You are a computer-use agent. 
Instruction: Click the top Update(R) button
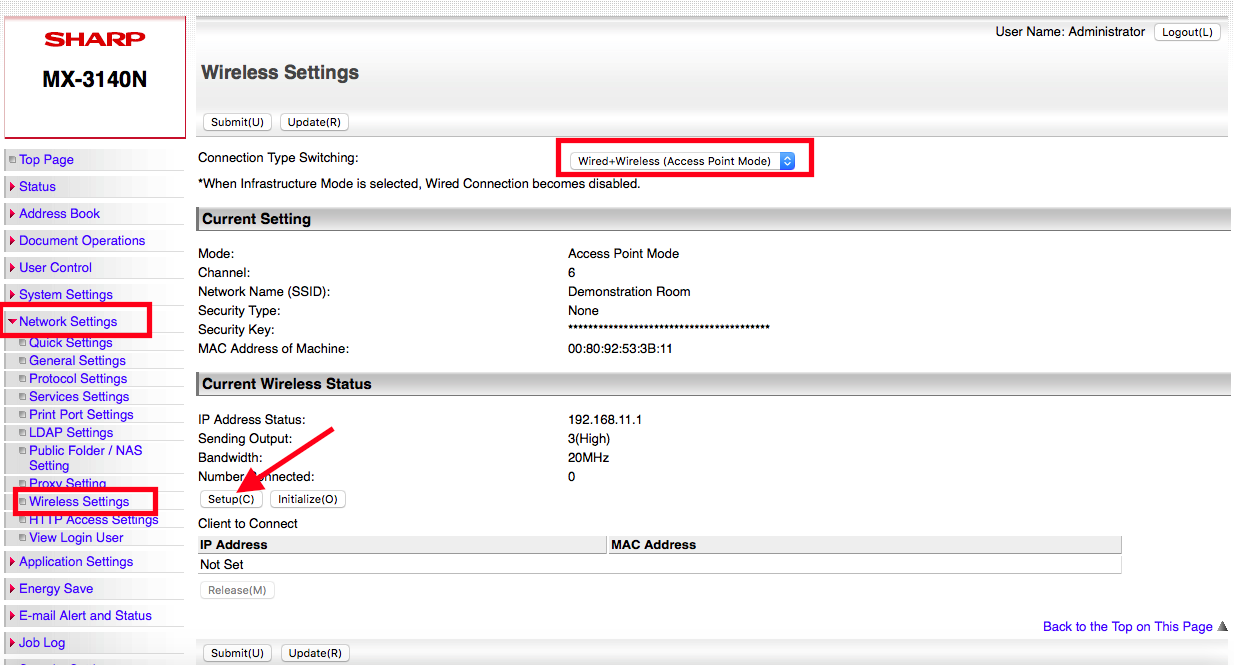(314, 122)
